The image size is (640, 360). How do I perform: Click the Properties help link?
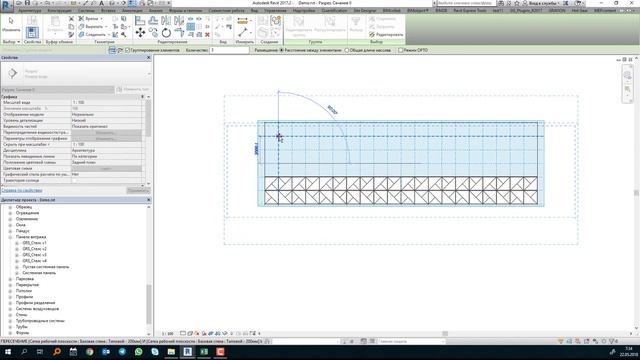(22, 191)
